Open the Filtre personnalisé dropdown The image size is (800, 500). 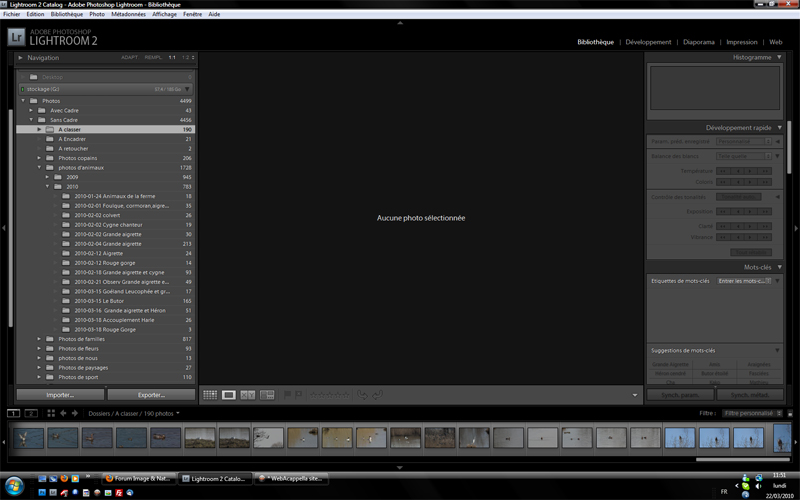(750, 413)
